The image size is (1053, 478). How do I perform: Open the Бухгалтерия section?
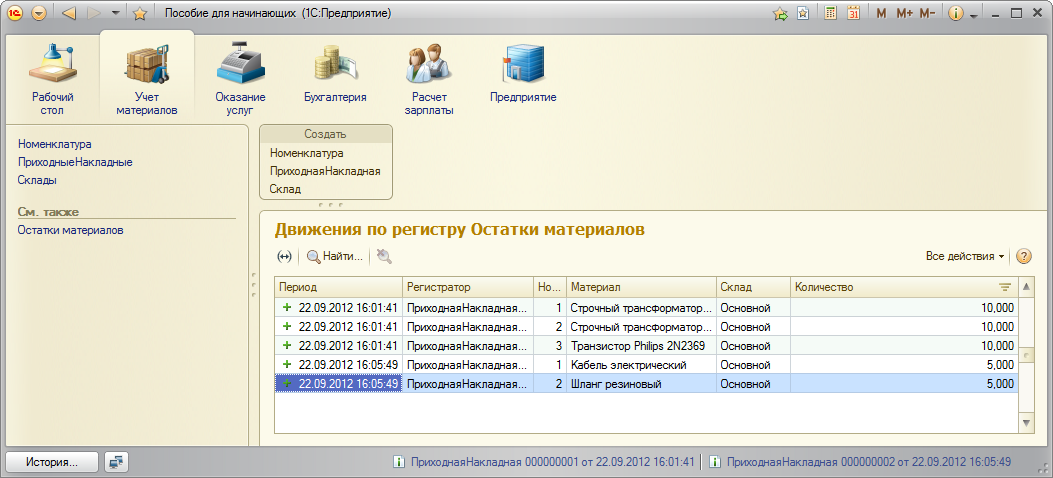click(335, 73)
